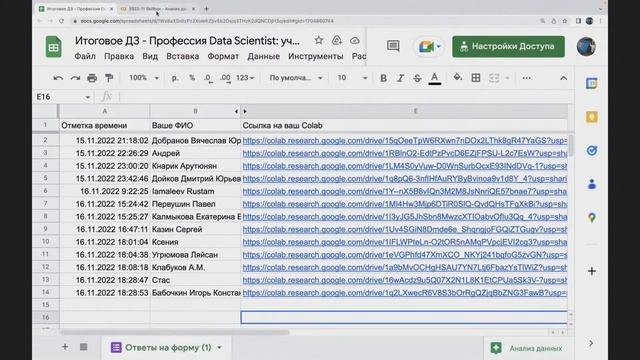Get add-ons with the plus icon
The height and width of the screenshot is (360, 640).
[592, 271]
